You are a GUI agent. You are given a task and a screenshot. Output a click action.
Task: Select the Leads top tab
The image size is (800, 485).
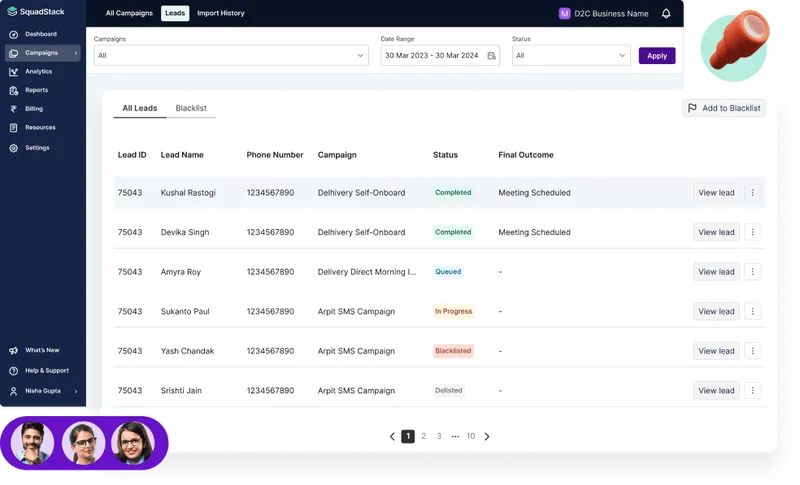[175, 13]
